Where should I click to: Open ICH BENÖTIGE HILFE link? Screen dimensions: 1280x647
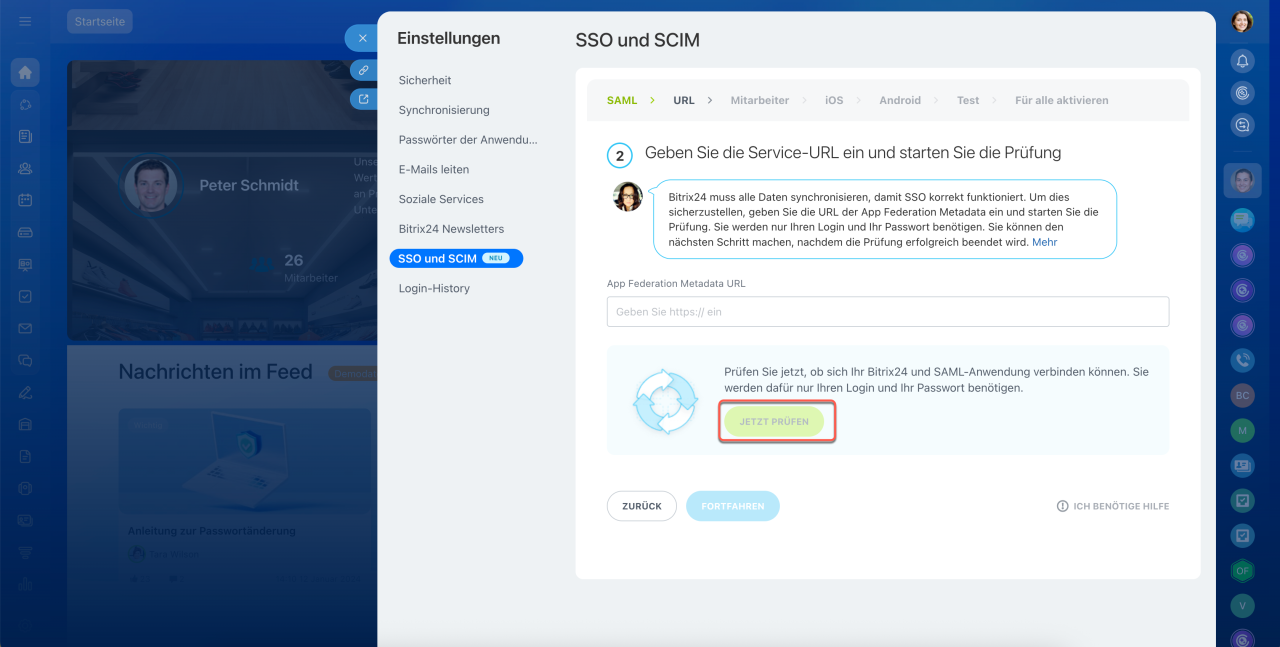coord(1113,506)
